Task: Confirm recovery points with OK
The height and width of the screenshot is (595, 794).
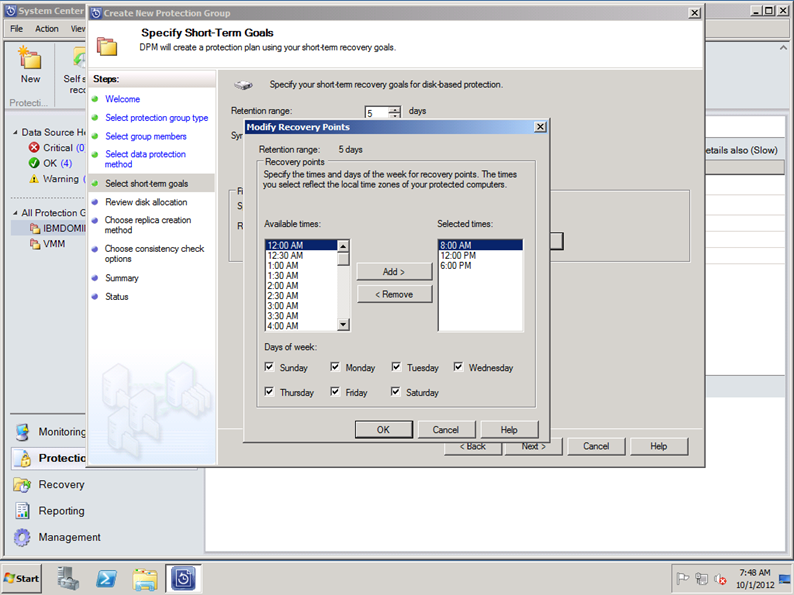Action: point(383,429)
